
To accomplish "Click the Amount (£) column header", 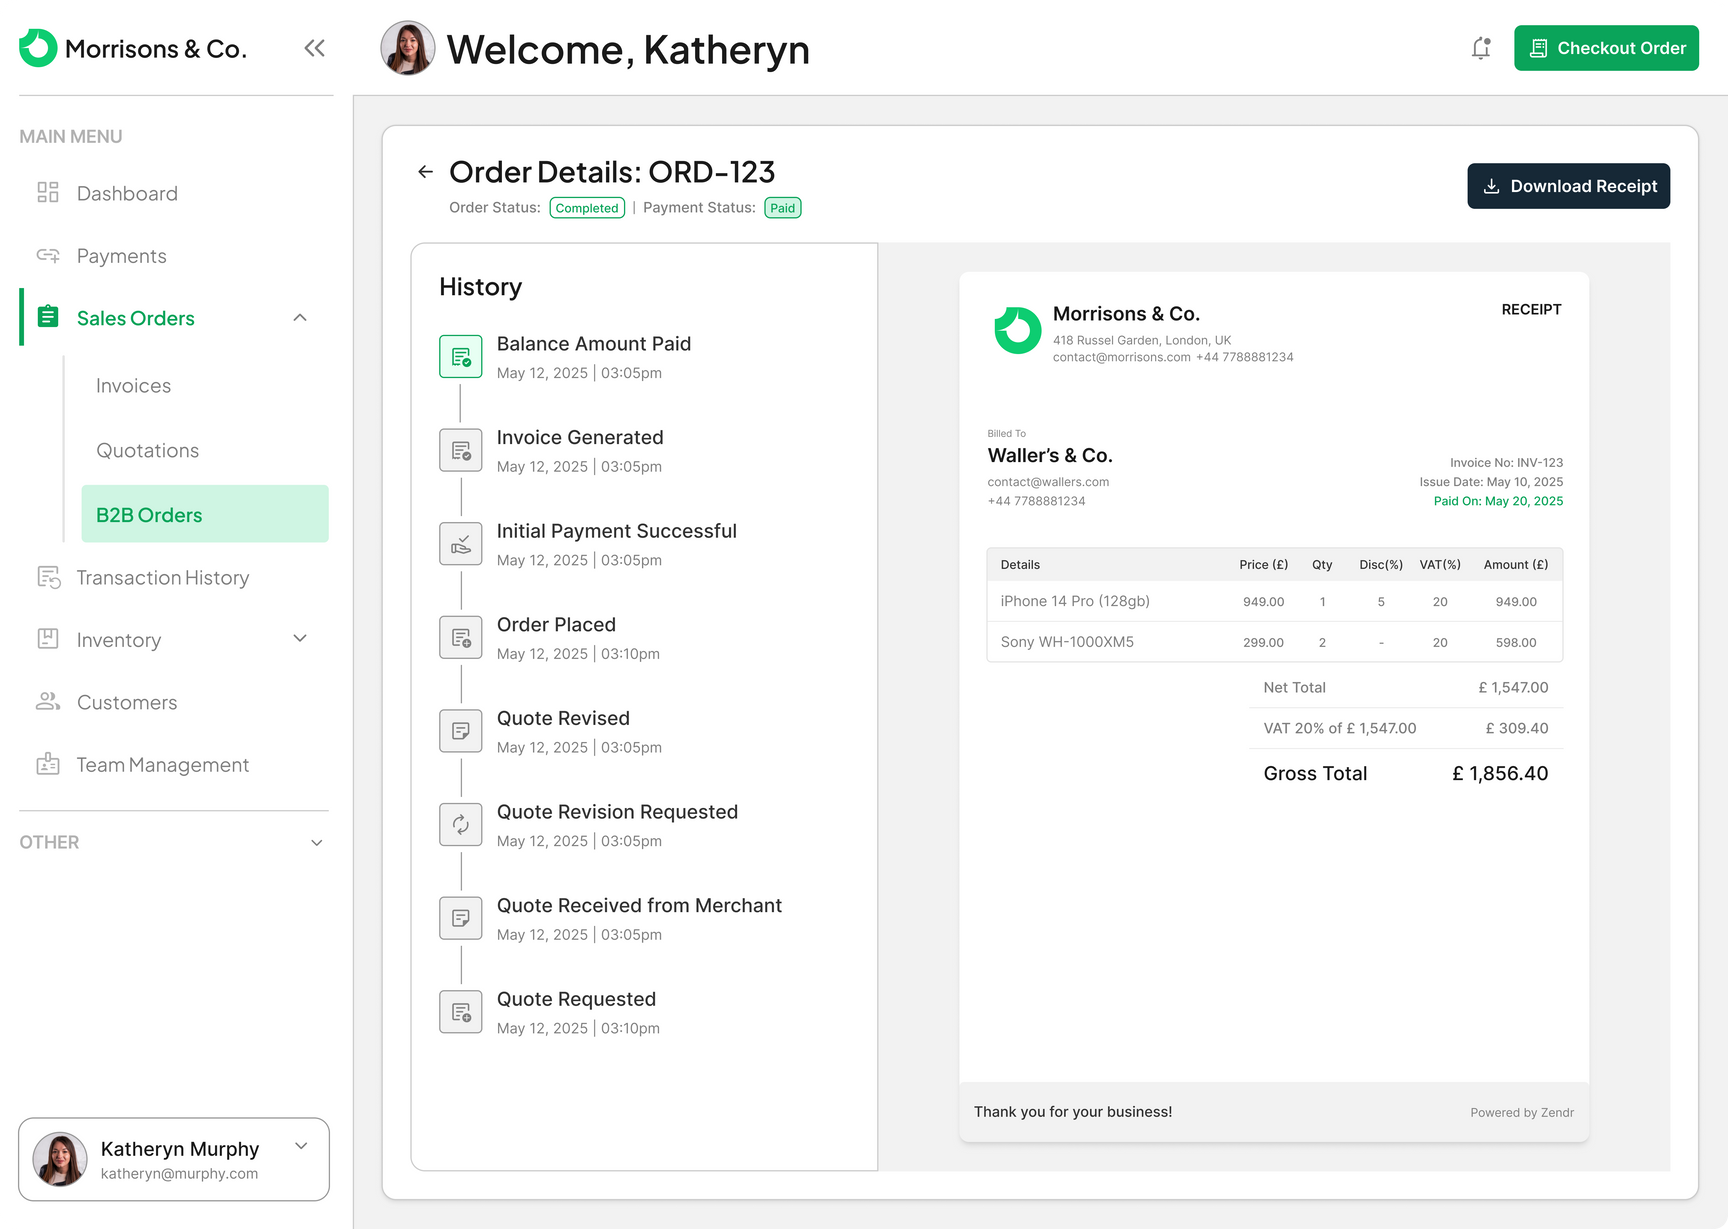I will pos(1516,565).
